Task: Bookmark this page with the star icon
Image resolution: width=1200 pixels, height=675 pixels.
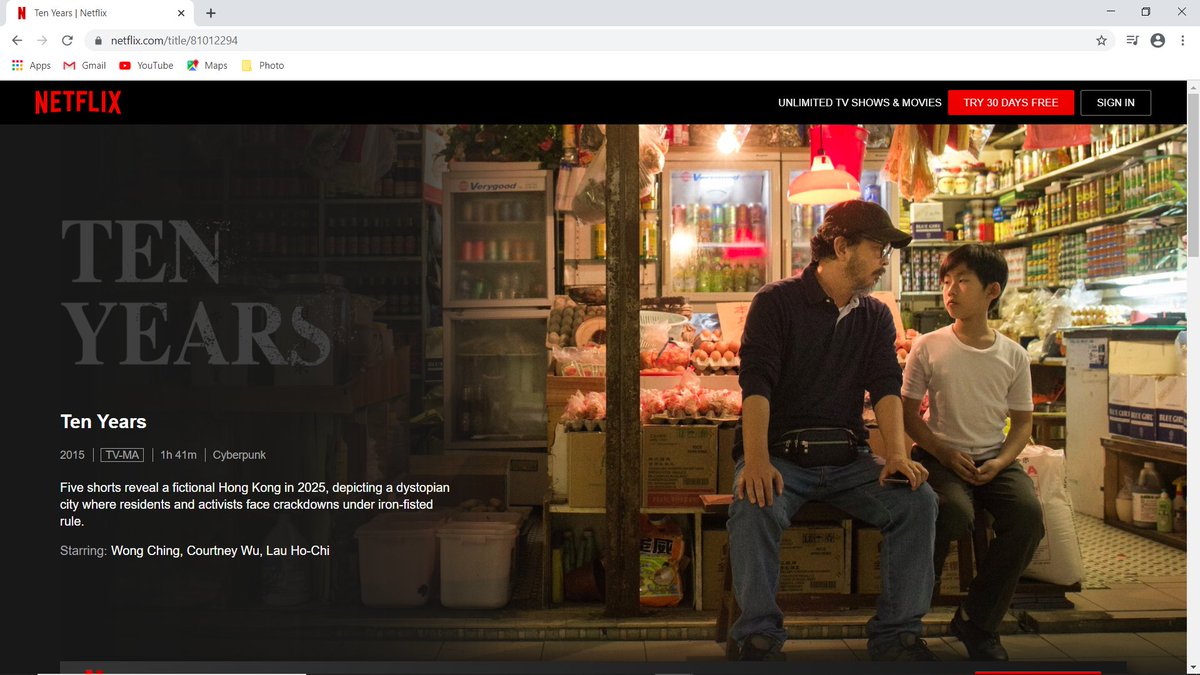Action: [x=1101, y=40]
